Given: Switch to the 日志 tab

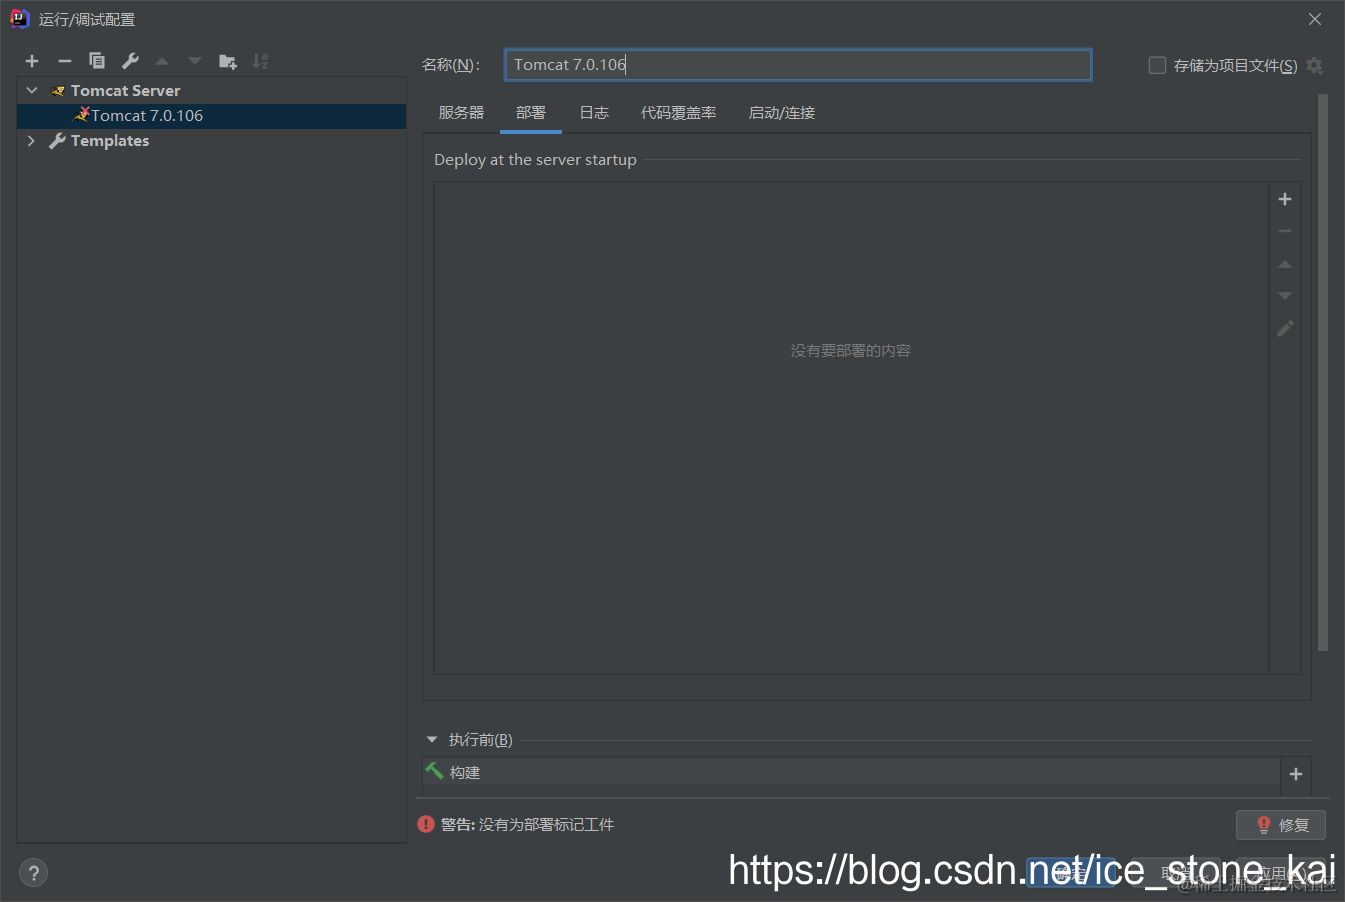Looking at the screenshot, I should [594, 113].
